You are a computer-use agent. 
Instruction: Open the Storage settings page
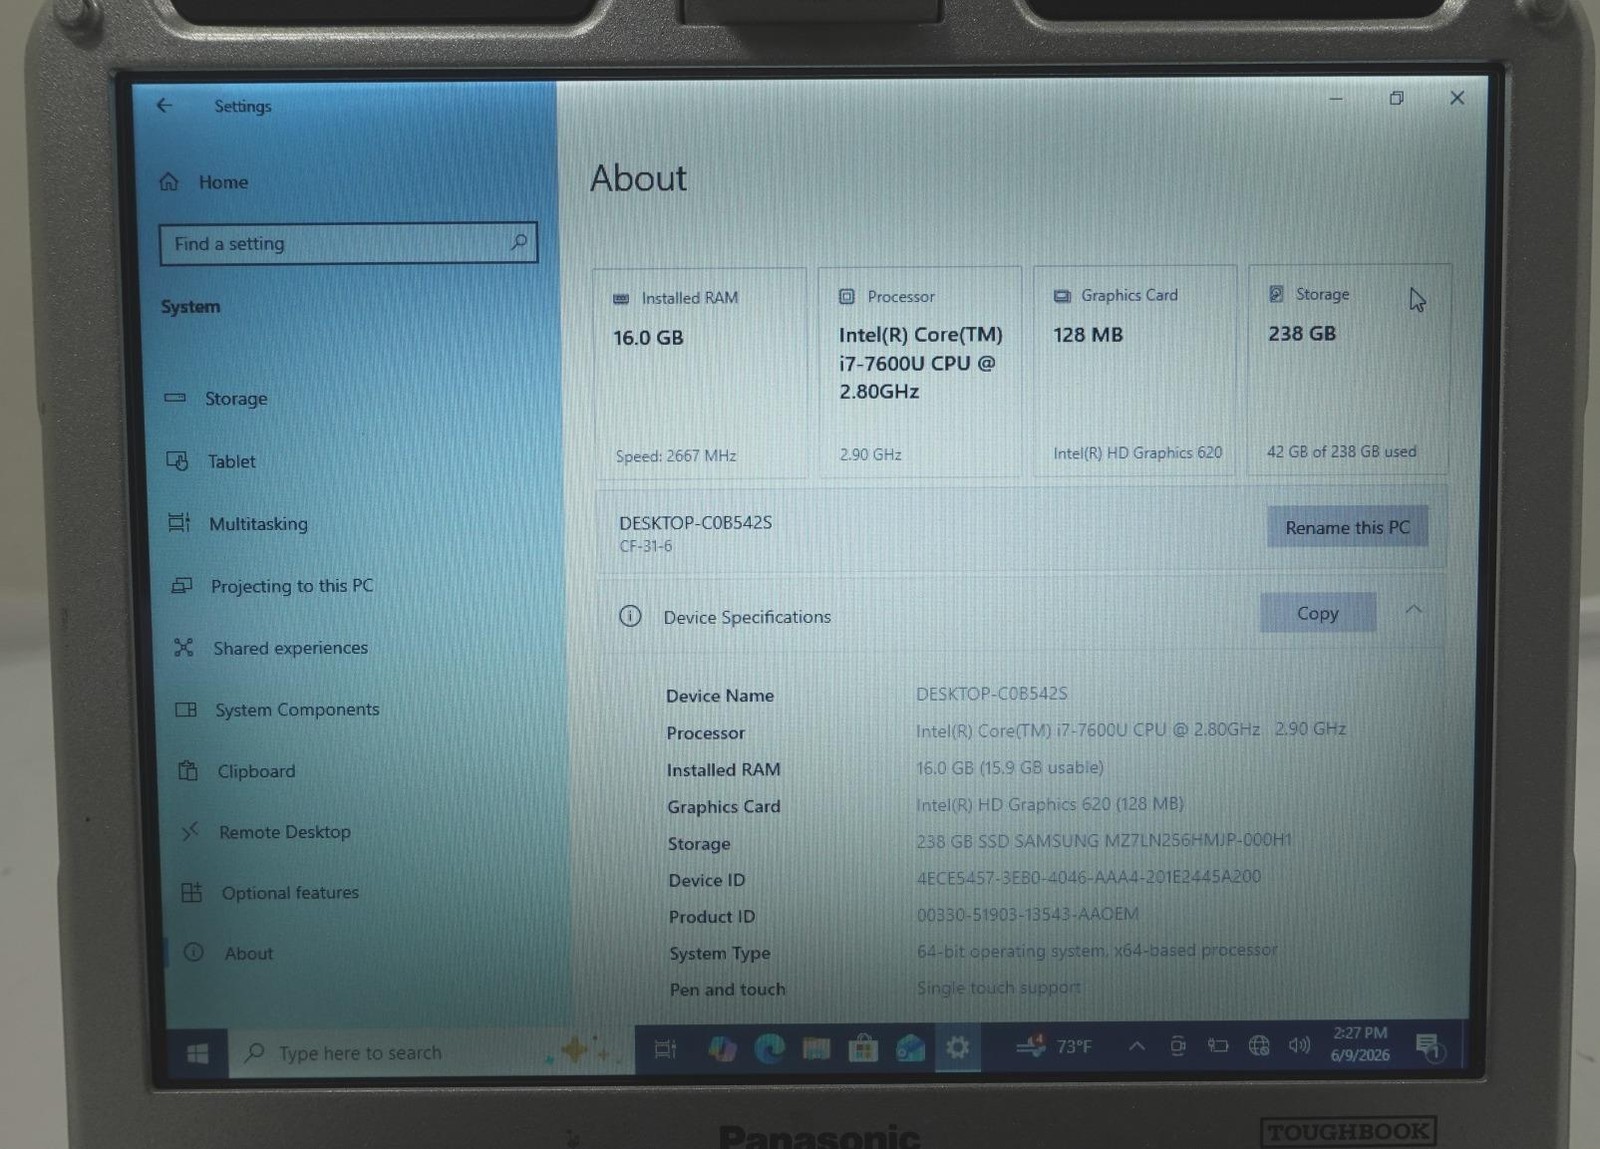pos(236,398)
